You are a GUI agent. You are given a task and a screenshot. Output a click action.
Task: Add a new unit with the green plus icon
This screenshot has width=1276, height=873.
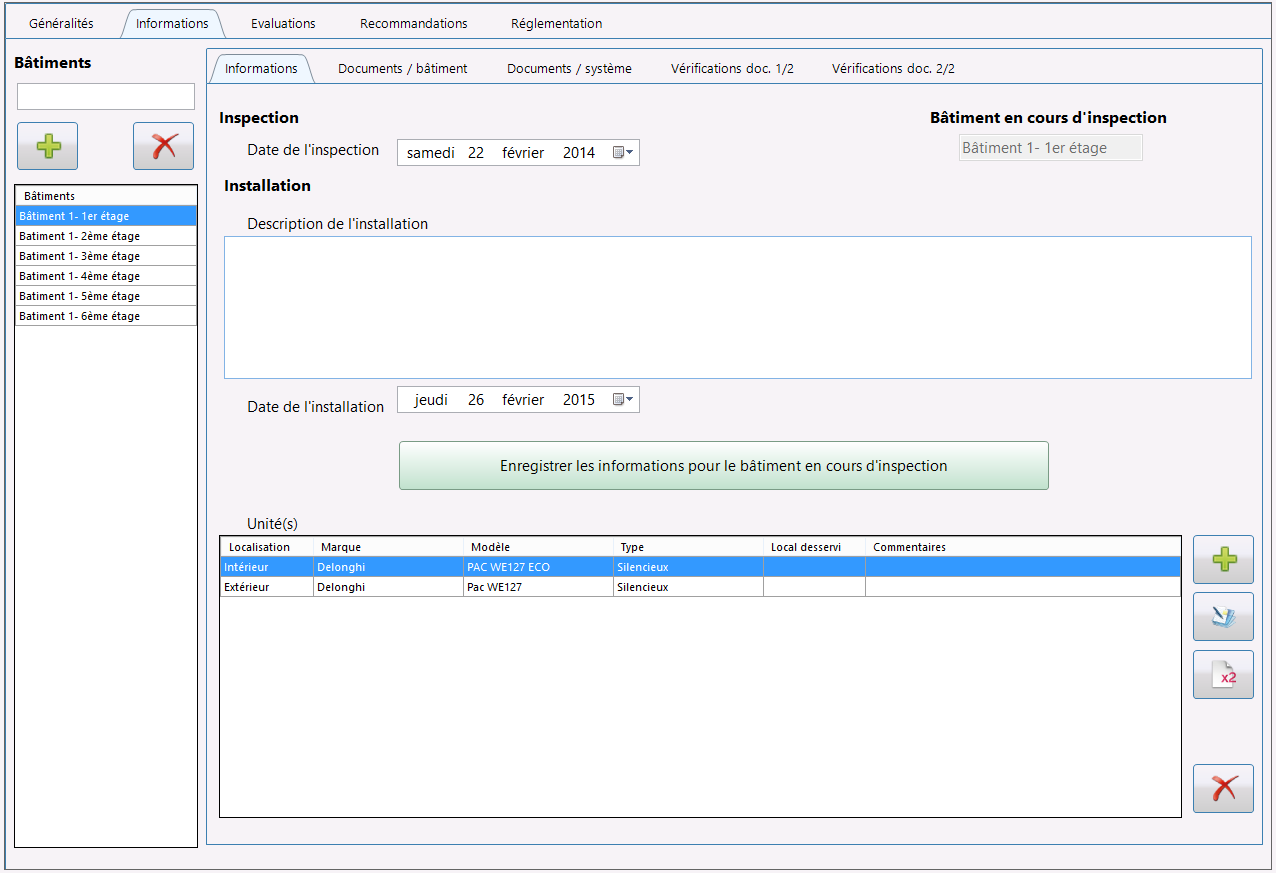point(1223,560)
